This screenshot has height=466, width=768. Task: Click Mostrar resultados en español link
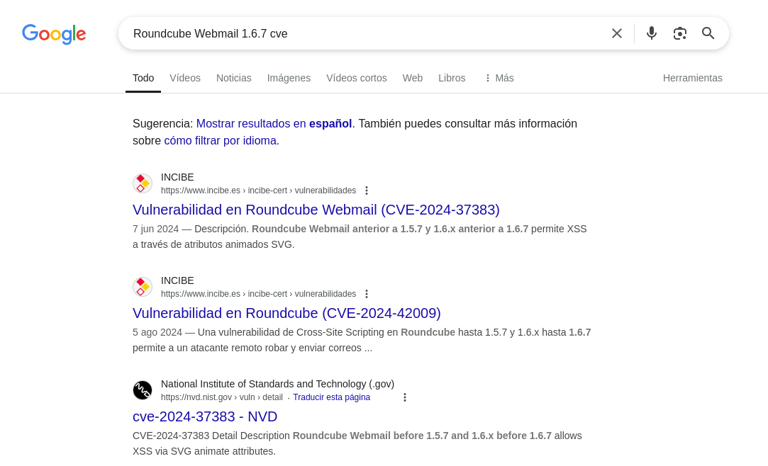point(274,124)
